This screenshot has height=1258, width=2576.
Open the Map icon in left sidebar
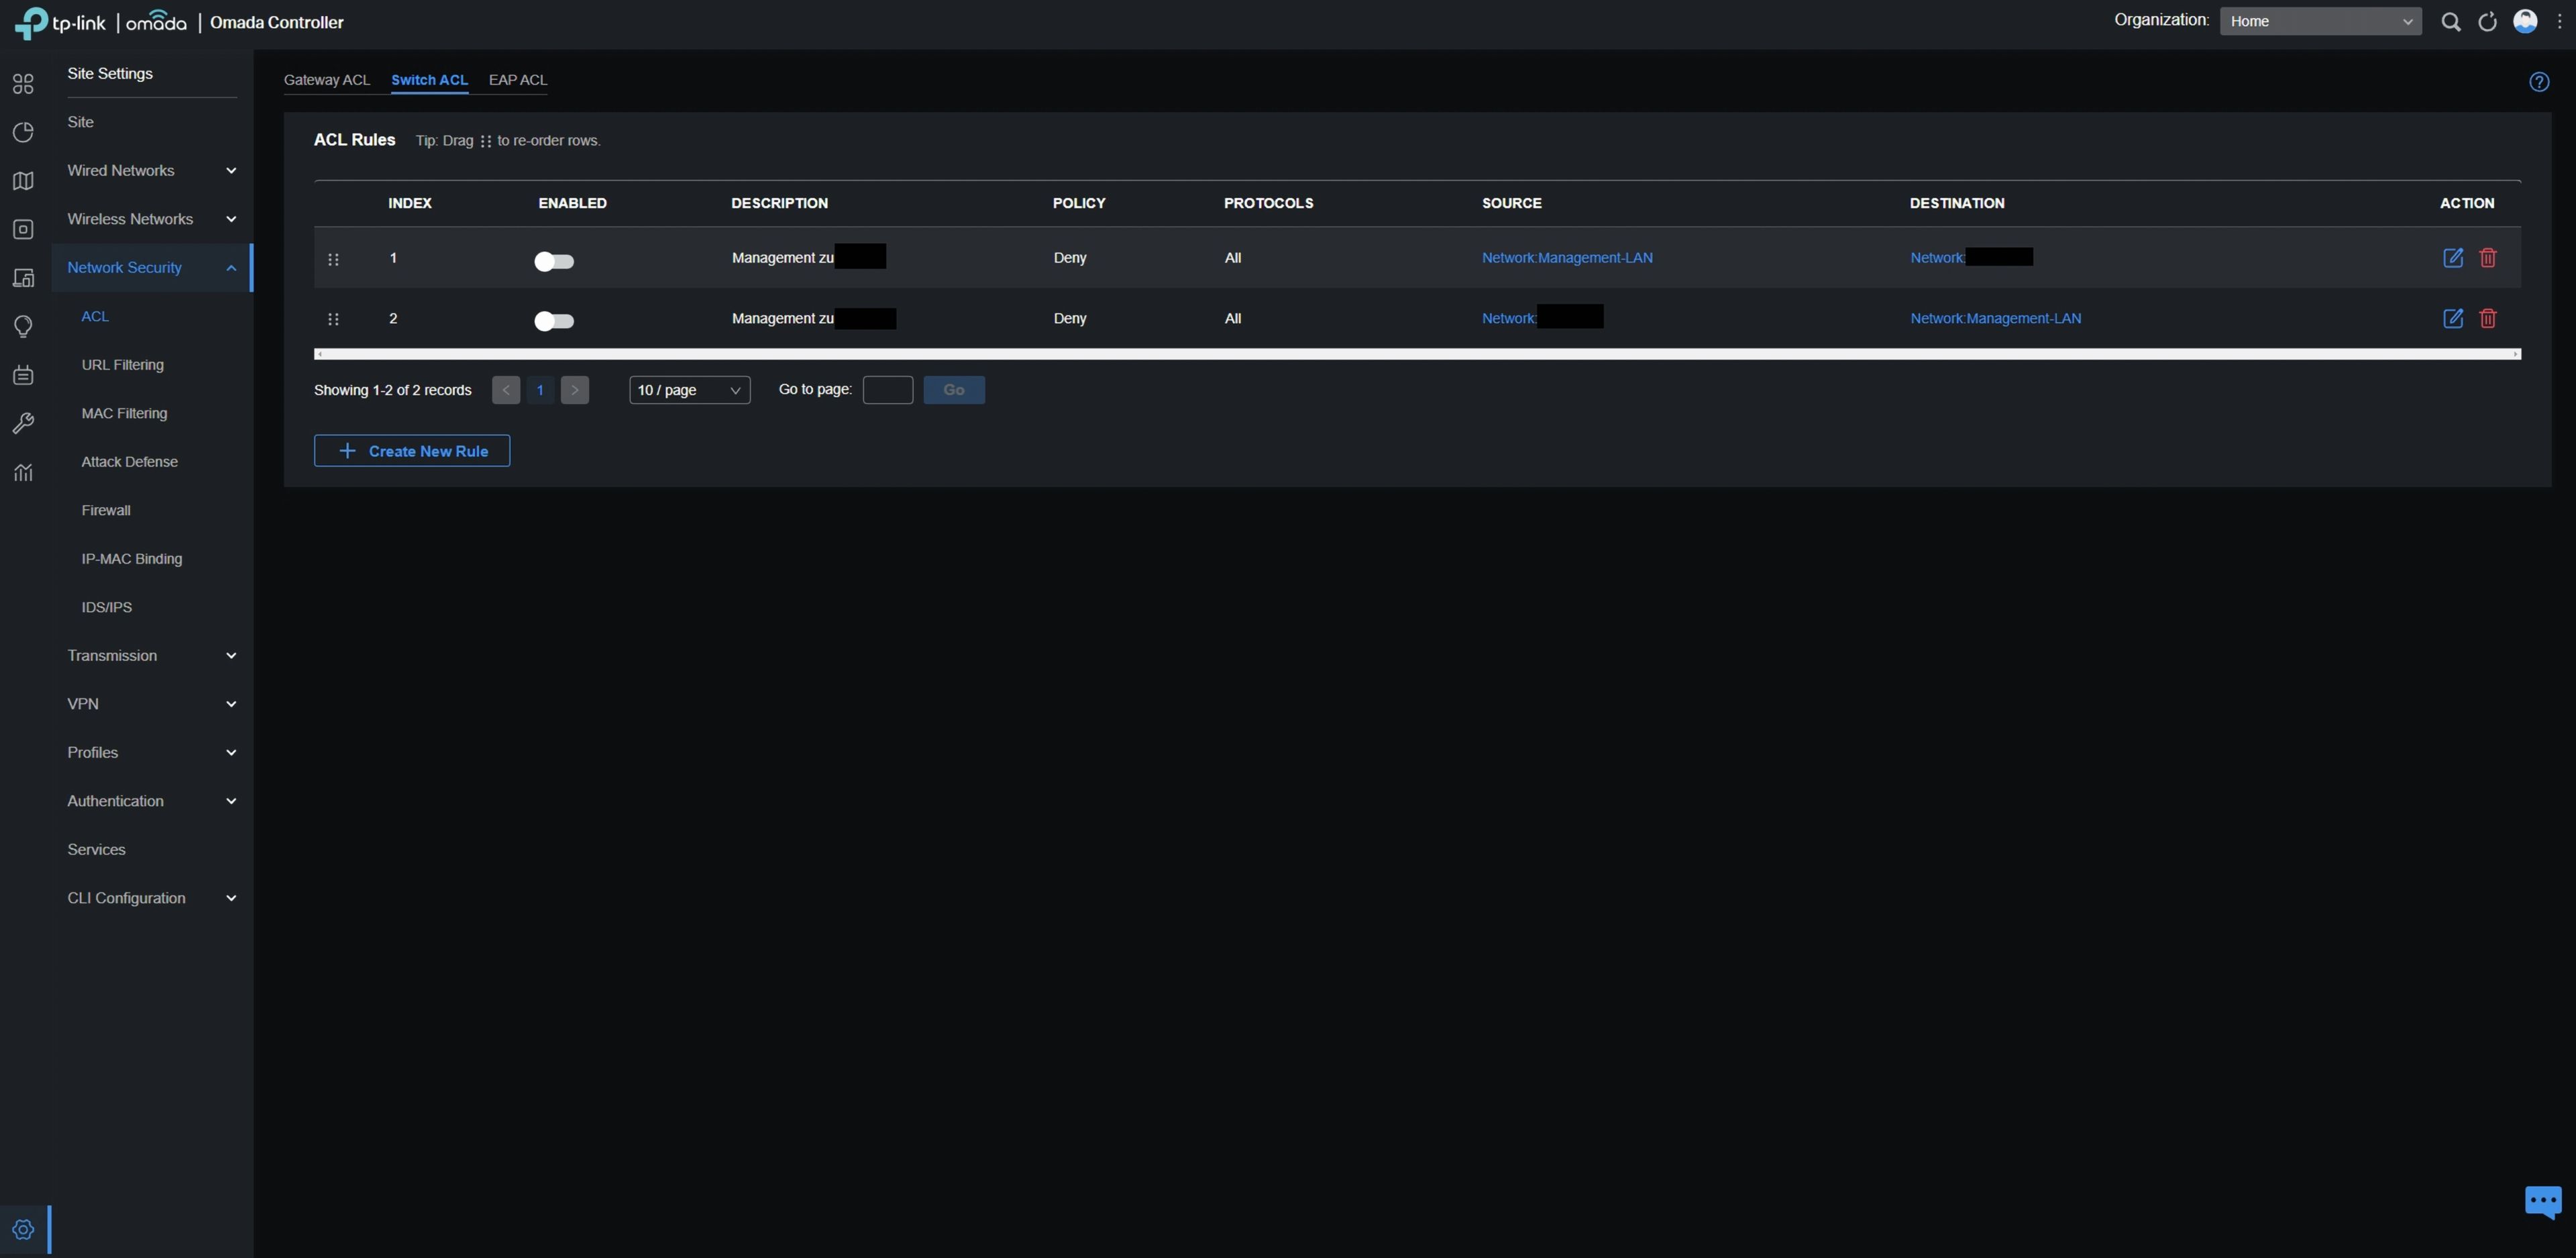point(23,181)
